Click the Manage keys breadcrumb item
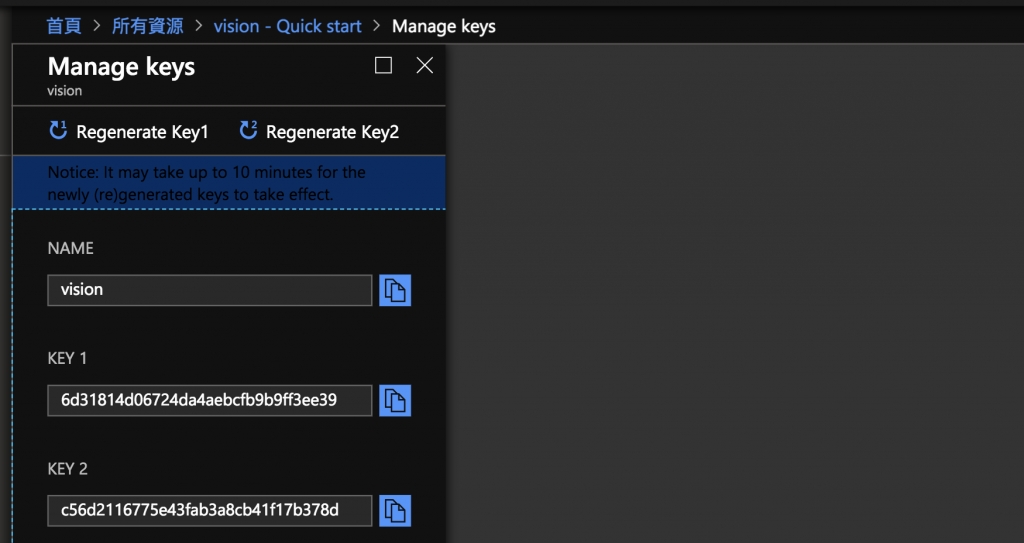Image resolution: width=1024 pixels, height=543 pixels. [x=443, y=26]
